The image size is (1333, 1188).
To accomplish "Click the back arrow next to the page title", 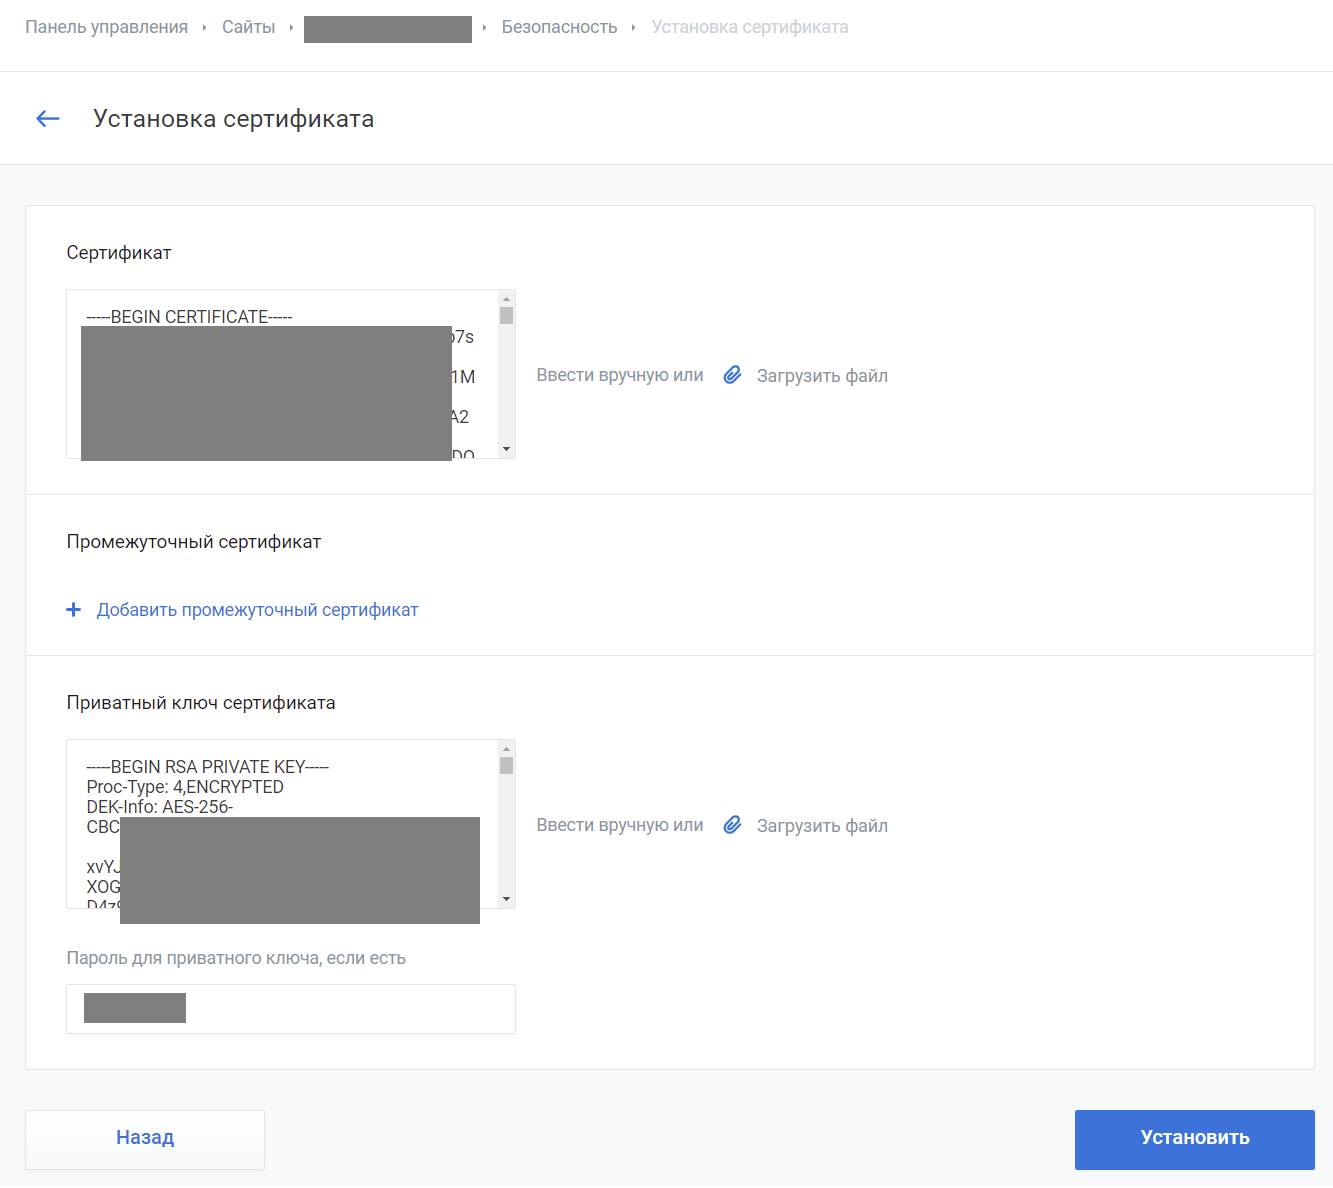I will coord(48,119).
